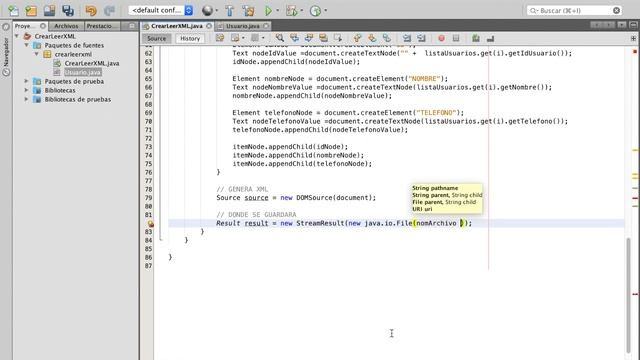Click the Comment code icon
This screenshot has width=640, height=360.
(476, 38)
